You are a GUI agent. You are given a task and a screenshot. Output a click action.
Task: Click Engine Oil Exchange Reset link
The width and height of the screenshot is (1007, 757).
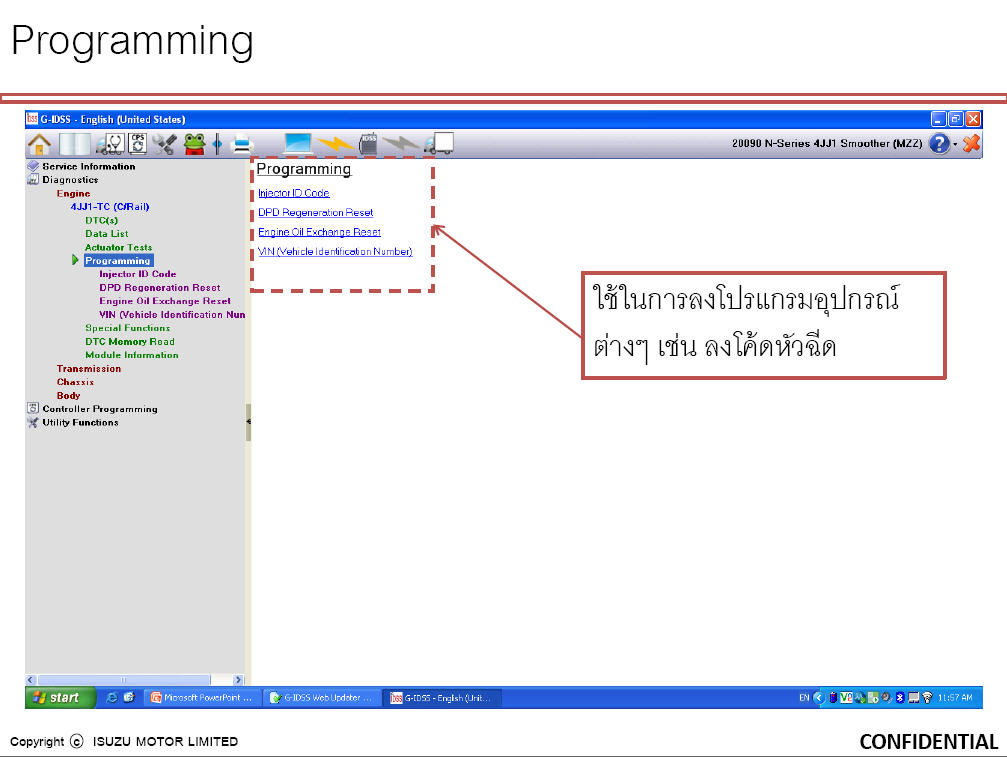[x=319, y=232]
